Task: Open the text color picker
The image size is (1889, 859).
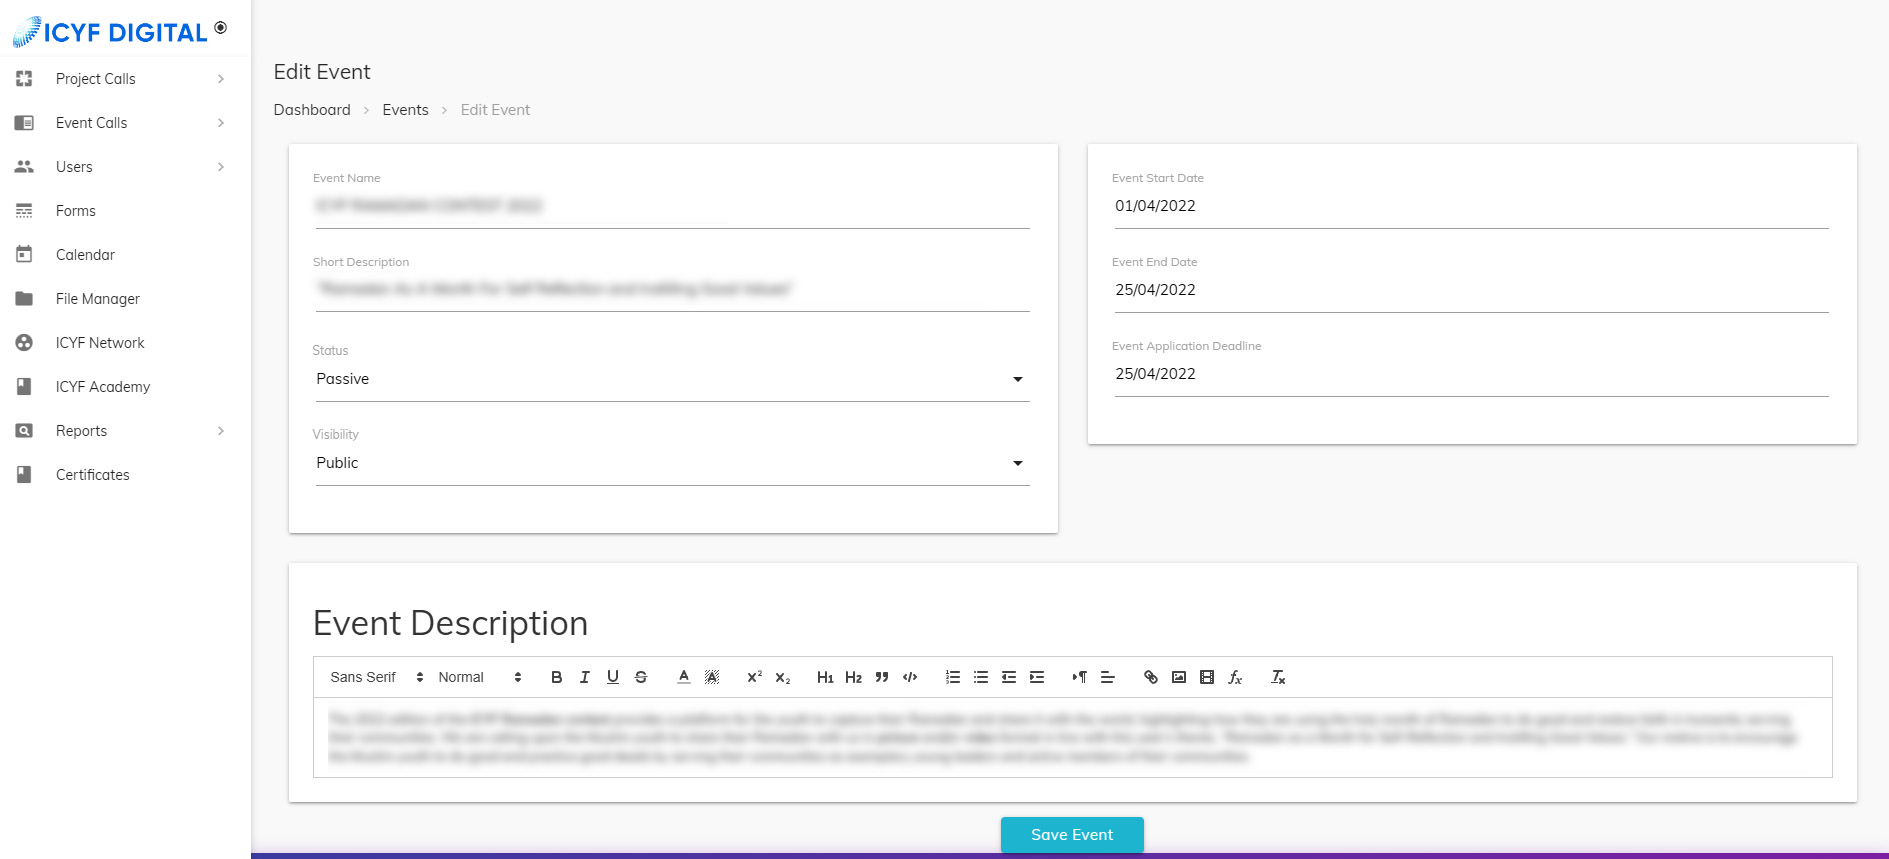Action: (x=684, y=677)
